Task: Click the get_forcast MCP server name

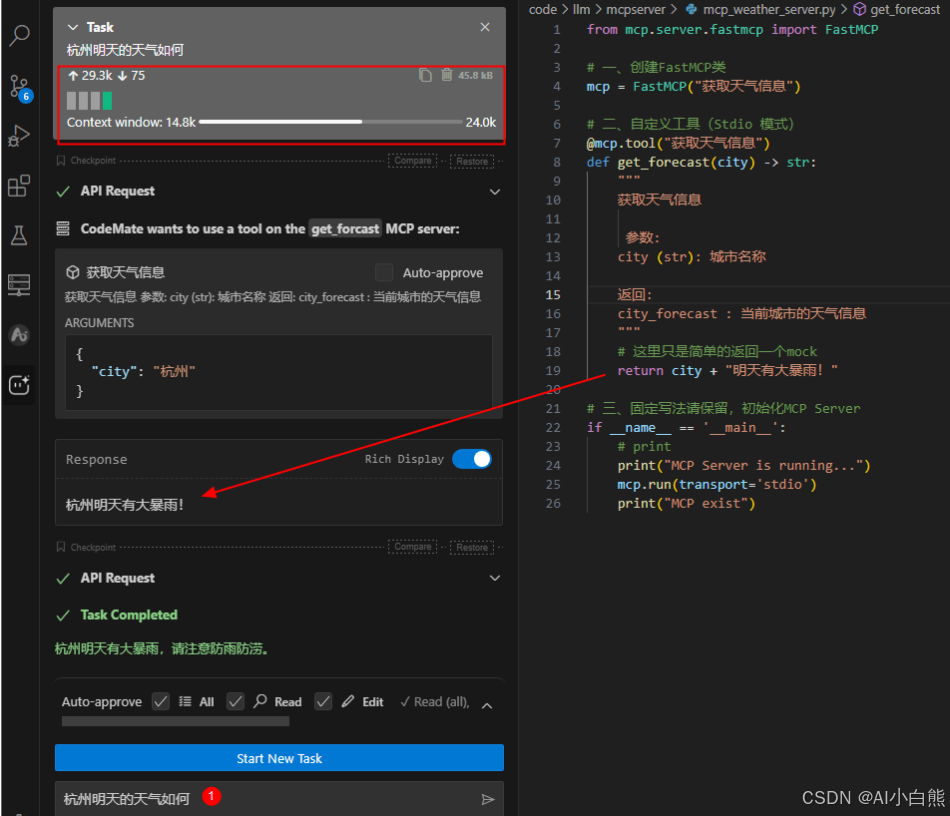Action: (x=345, y=228)
